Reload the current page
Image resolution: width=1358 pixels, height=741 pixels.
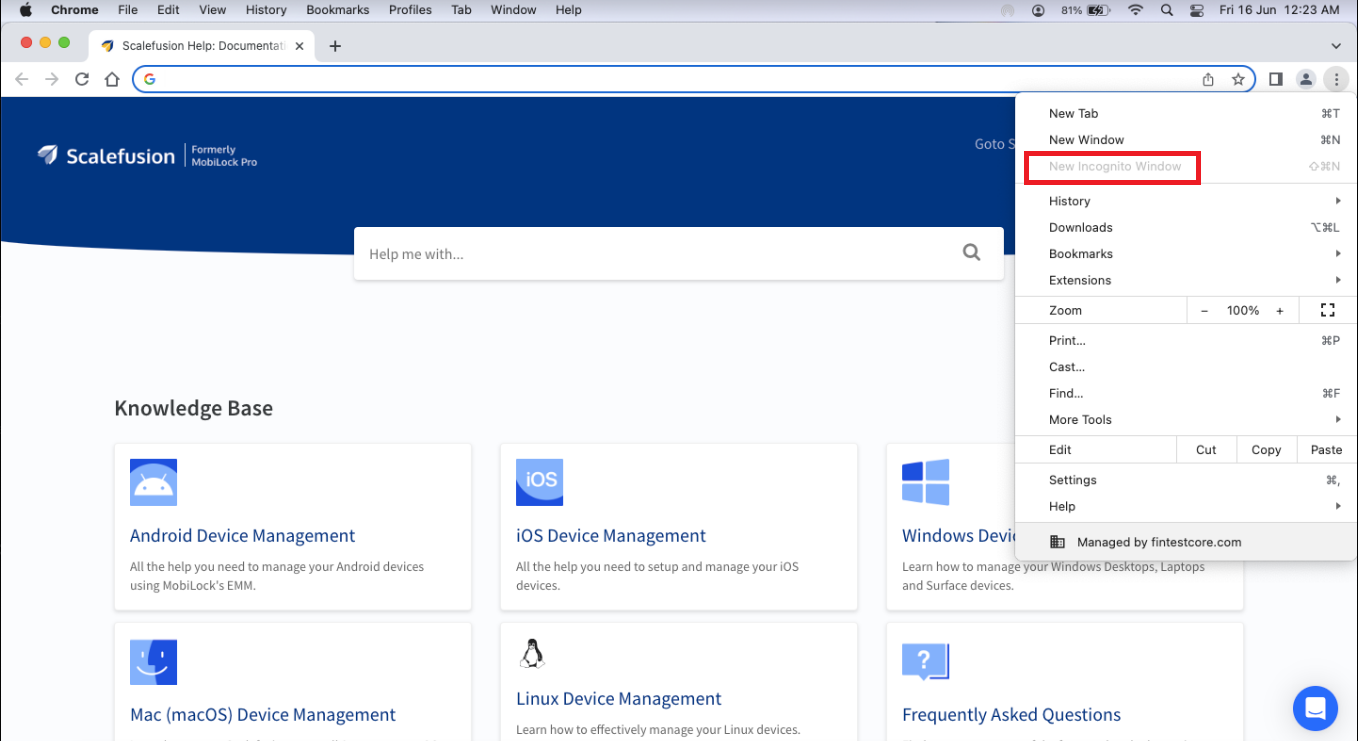coord(82,79)
